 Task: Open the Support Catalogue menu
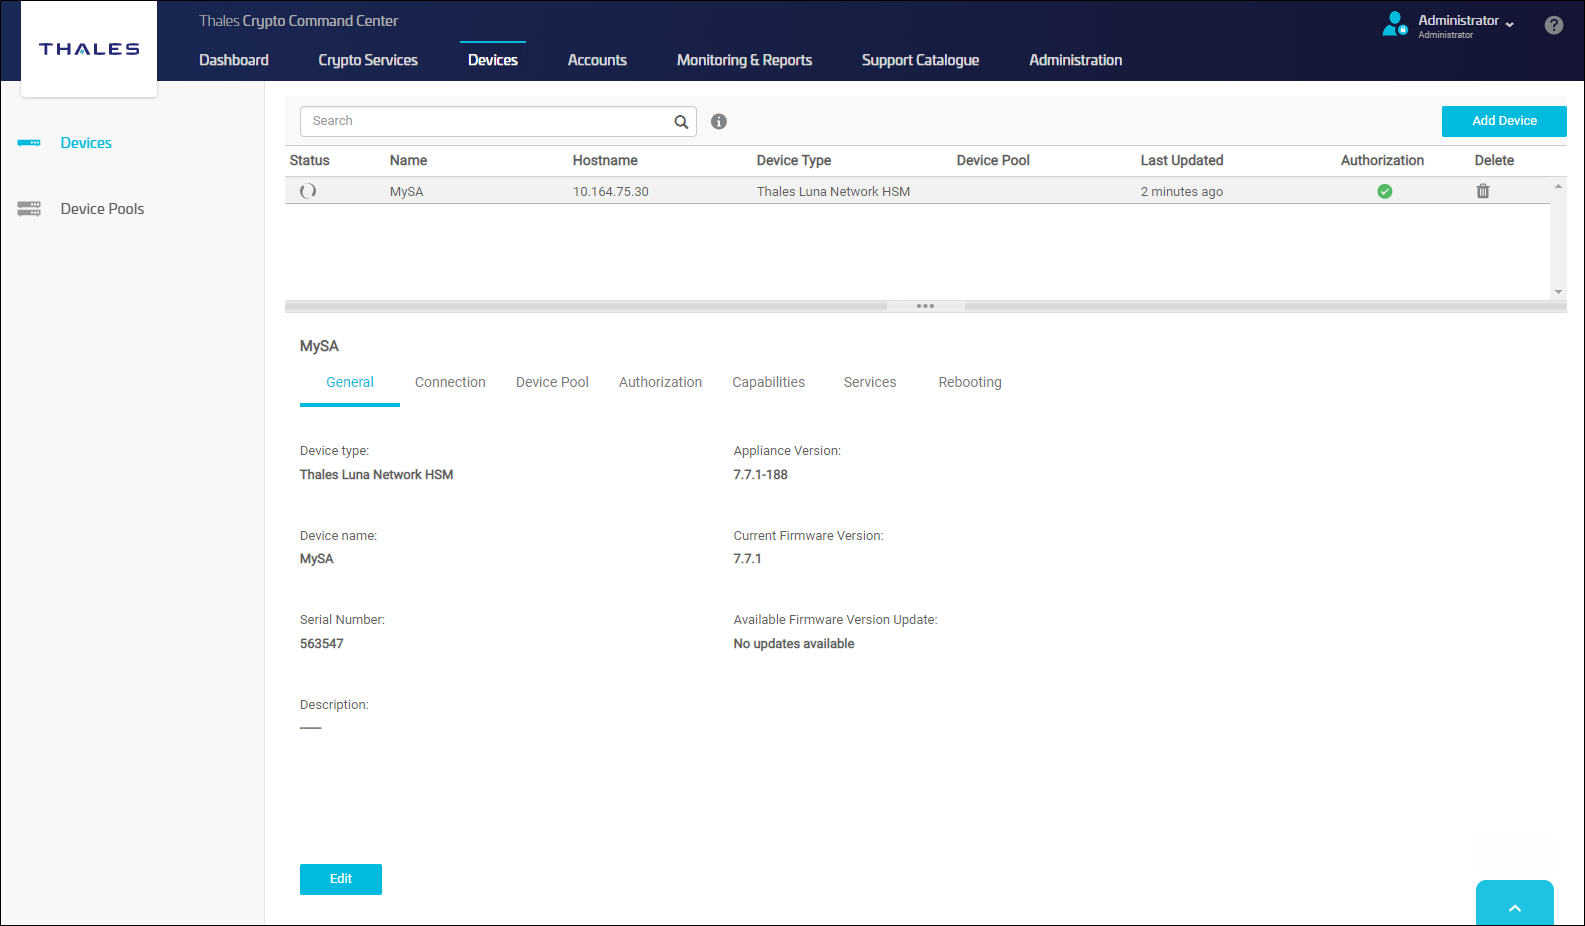click(920, 60)
